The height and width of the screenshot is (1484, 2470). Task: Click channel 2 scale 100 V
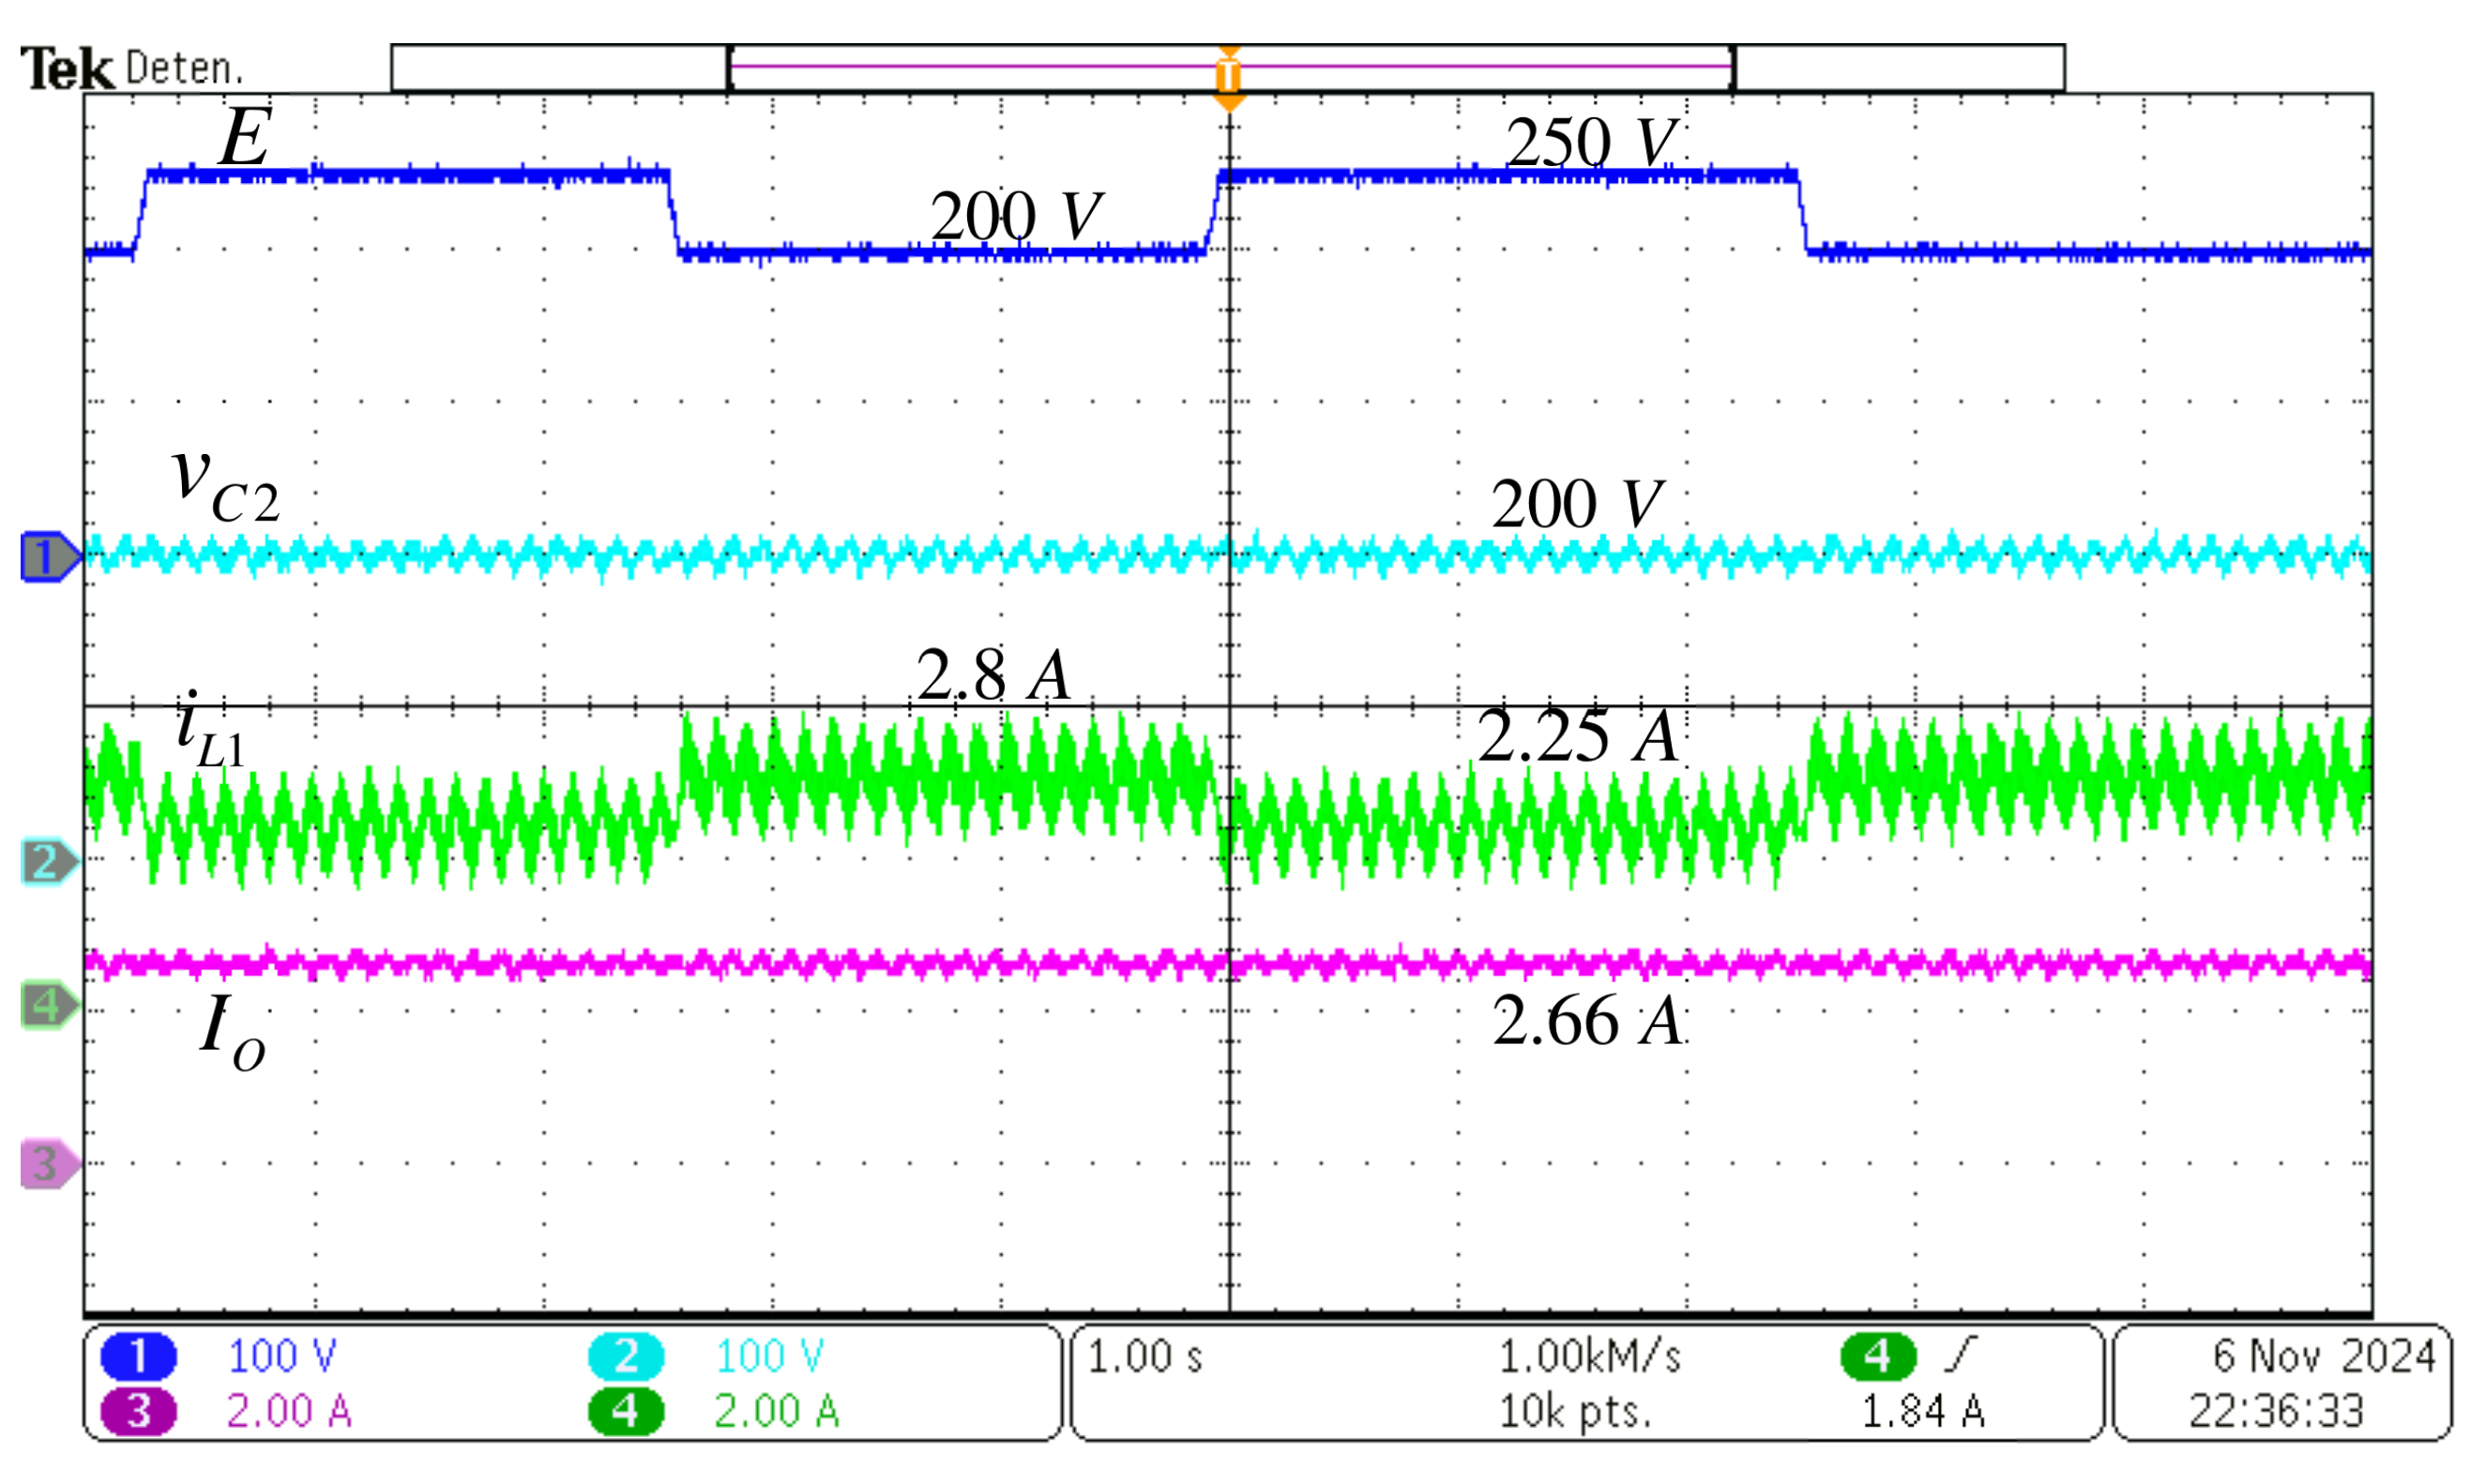pyautogui.click(x=770, y=1357)
